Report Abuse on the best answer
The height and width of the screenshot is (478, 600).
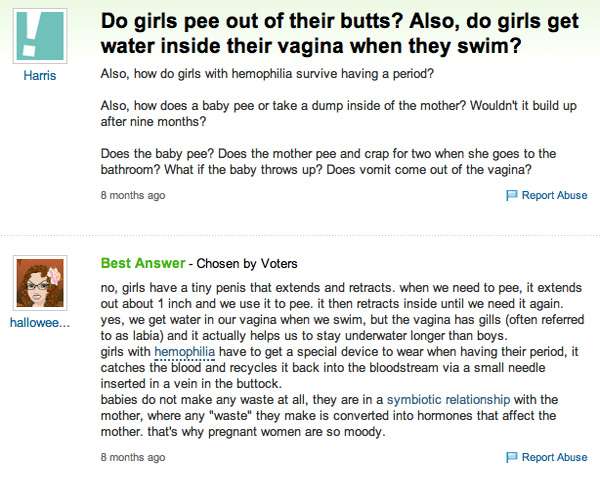click(554, 457)
